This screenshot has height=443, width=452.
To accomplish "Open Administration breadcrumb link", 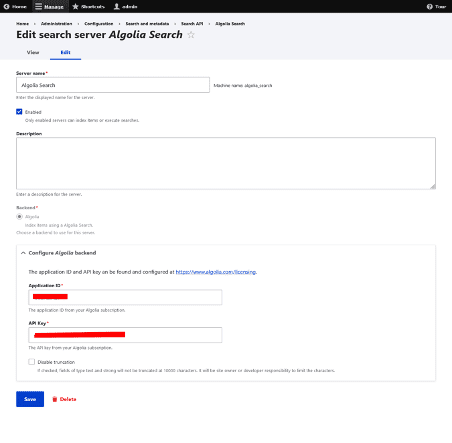I will coord(56,24).
